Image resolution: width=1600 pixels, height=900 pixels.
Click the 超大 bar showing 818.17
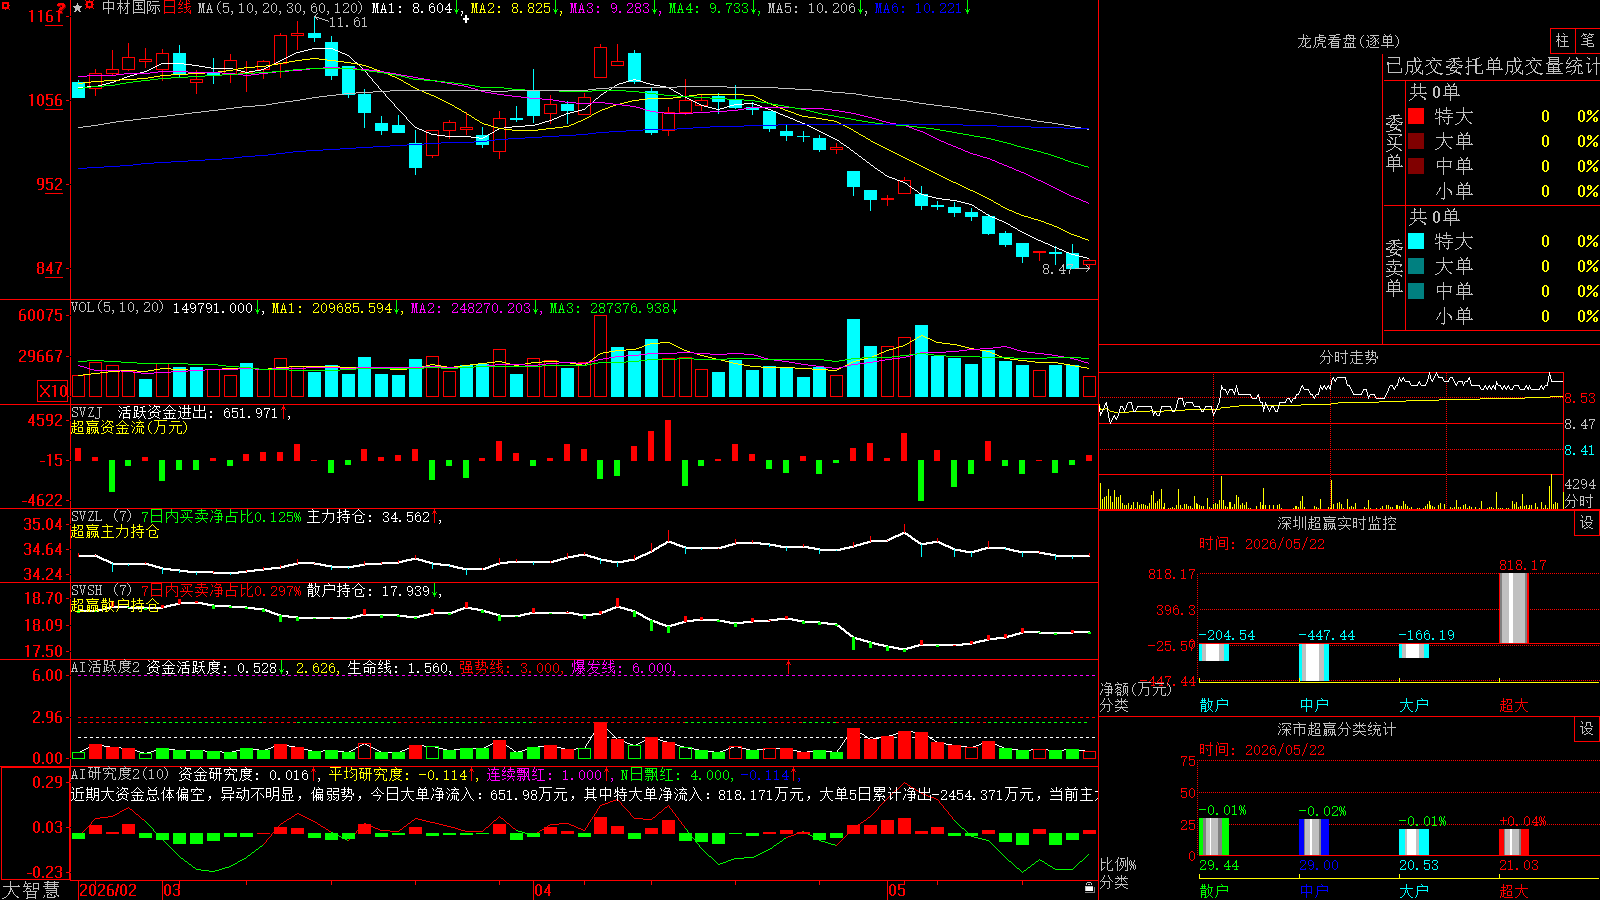tap(1514, 608)
